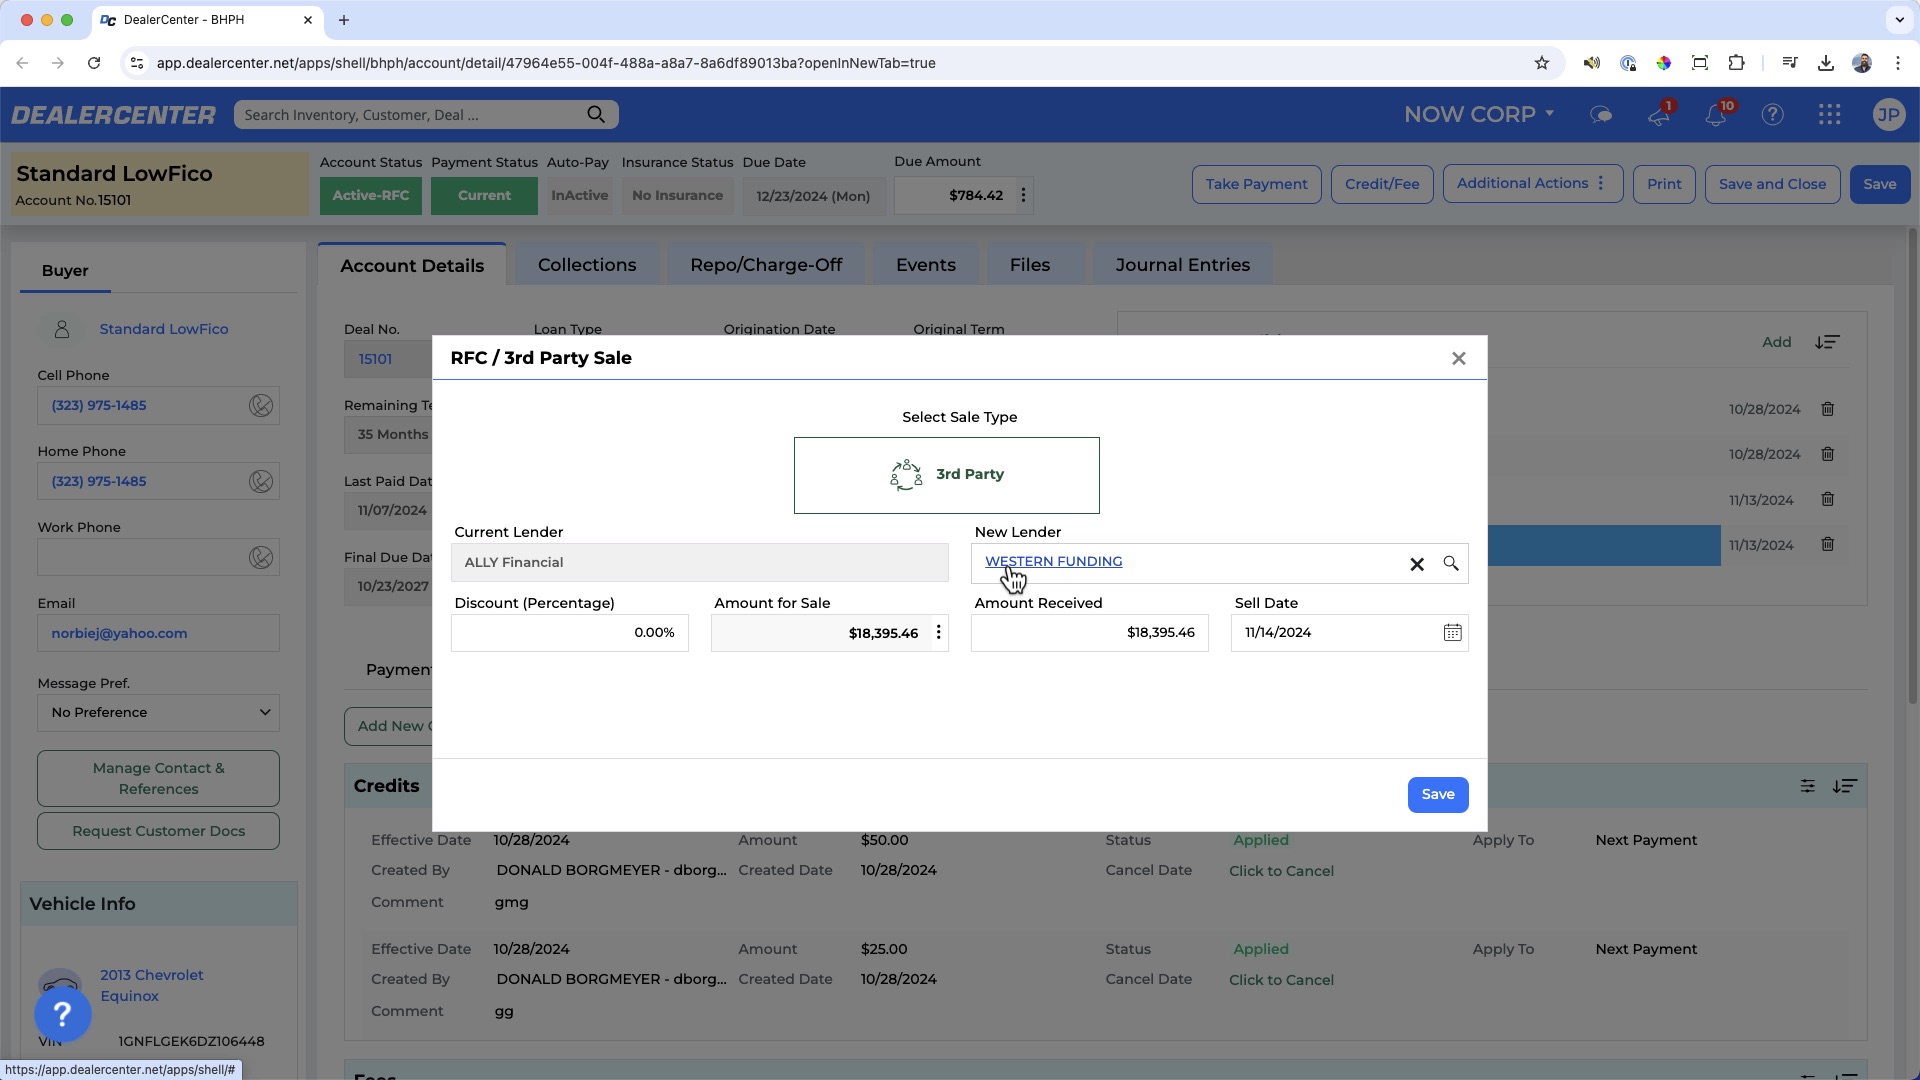Open announcements with 1 badge

point(1659,115)
